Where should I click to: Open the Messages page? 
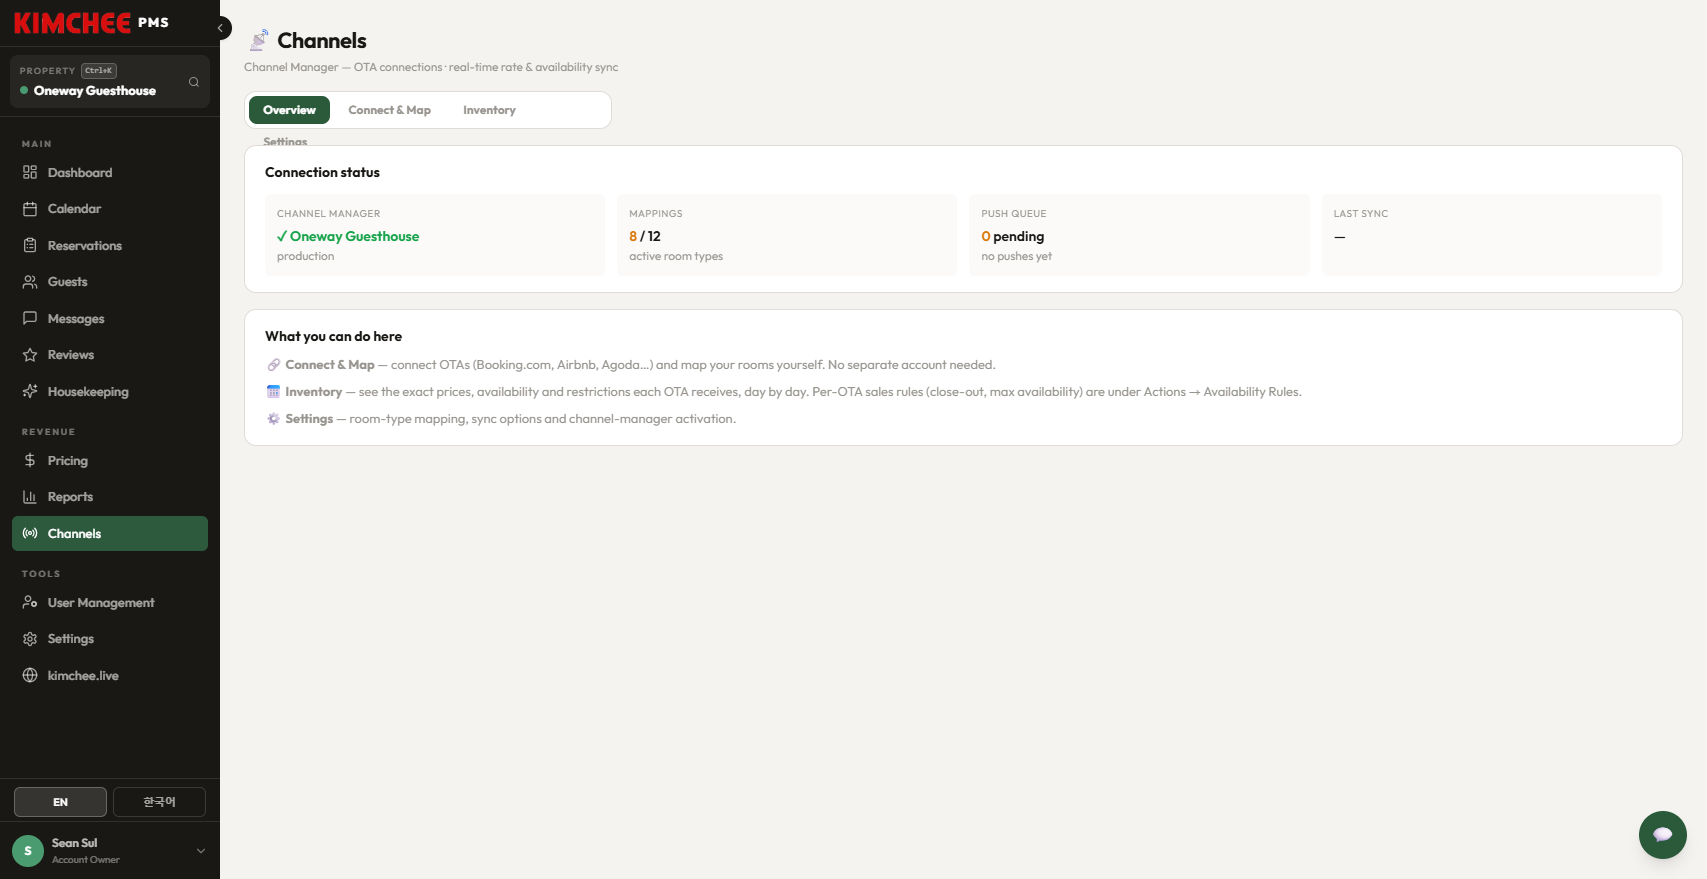110,319
